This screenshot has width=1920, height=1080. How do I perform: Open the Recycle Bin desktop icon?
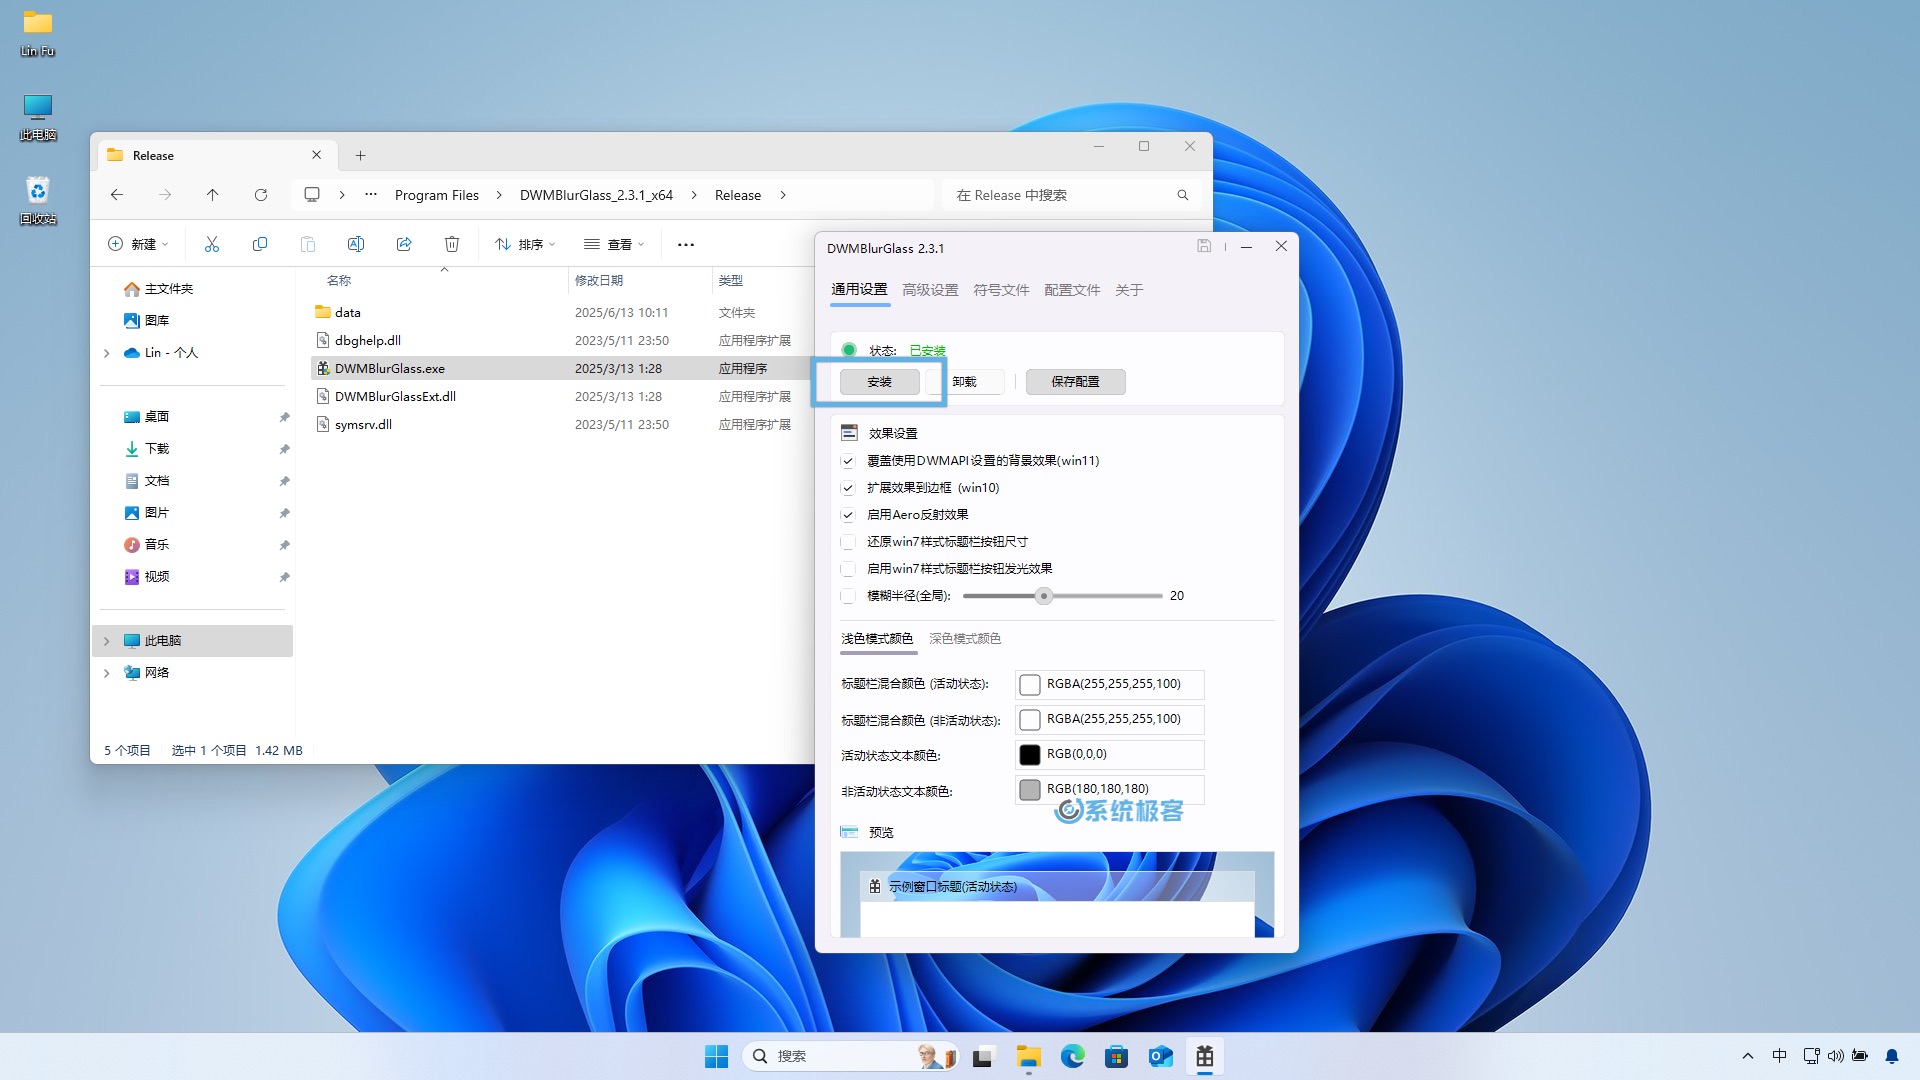(38, 200)
